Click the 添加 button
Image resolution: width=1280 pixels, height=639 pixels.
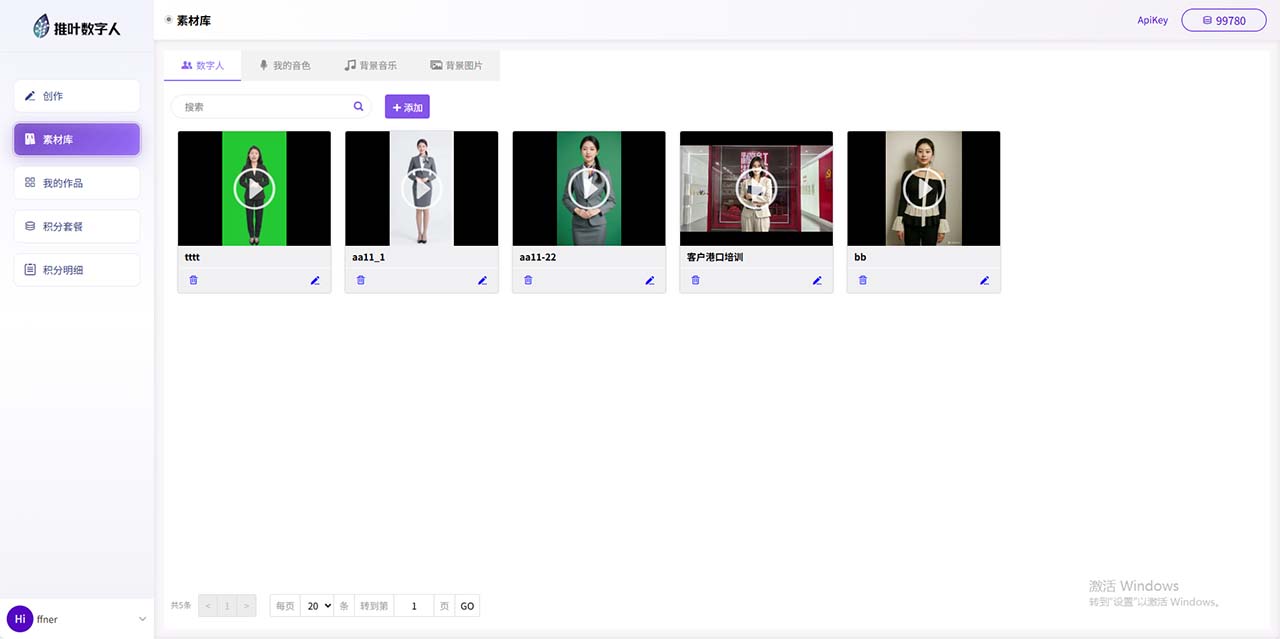click(407, 107)
